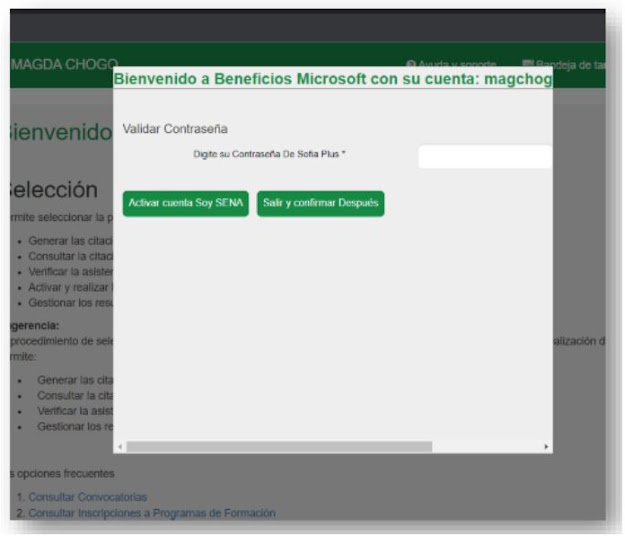Click the Digite su Contraseña De Sofia Plus label
The image size is (625, 536).
(x=269, y=154)
